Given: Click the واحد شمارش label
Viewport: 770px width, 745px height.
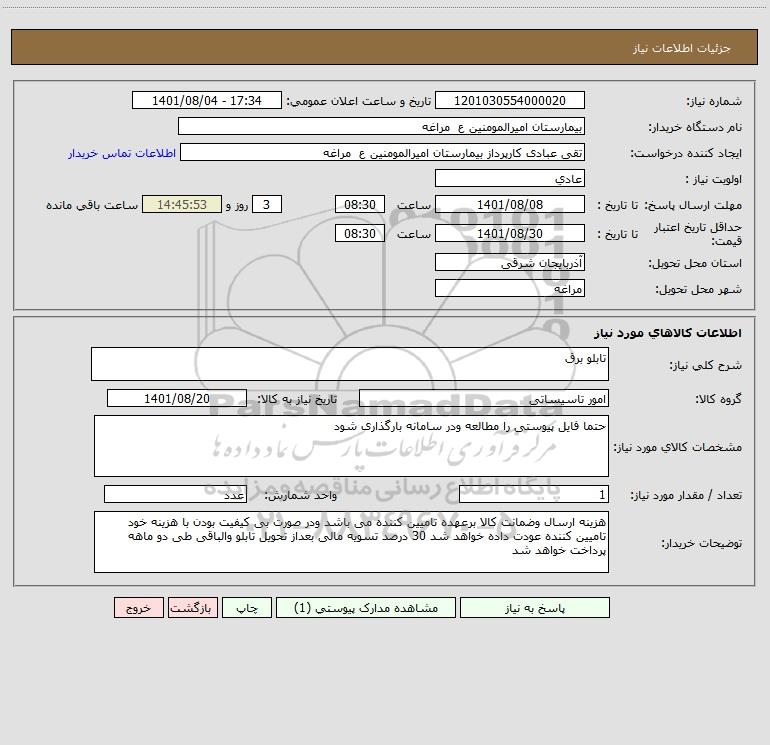Looking at the screenshot, I should [x=301, y=495].
